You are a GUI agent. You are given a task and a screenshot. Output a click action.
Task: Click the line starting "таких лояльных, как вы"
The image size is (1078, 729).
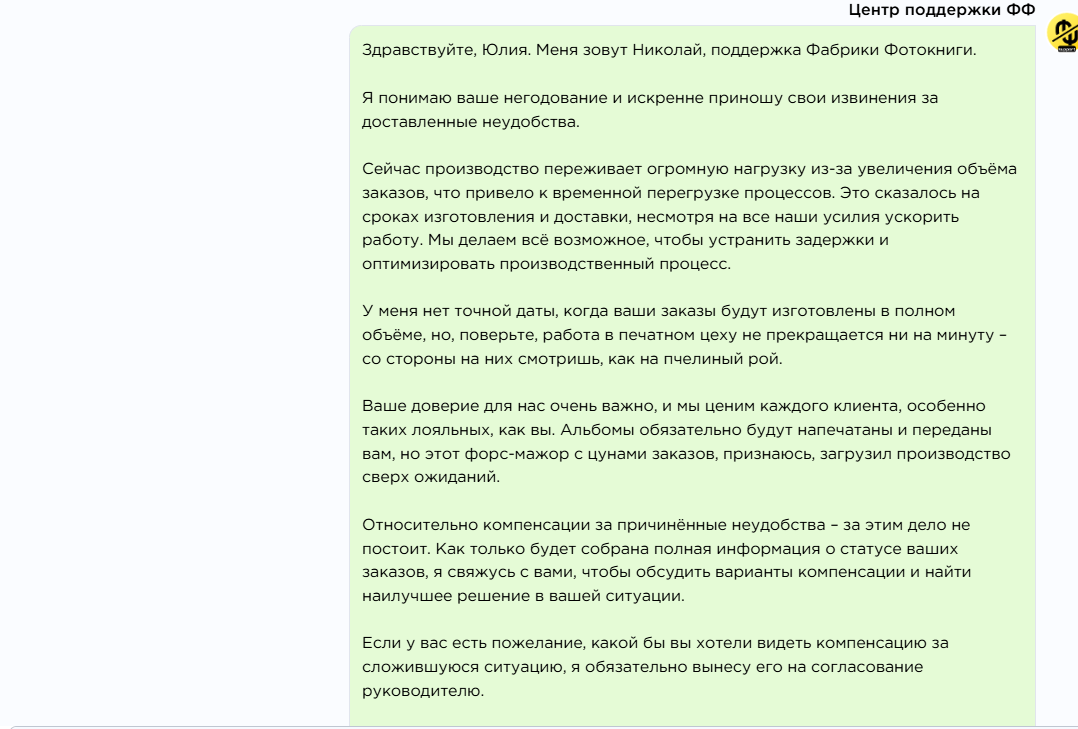[x=676, y=430]
